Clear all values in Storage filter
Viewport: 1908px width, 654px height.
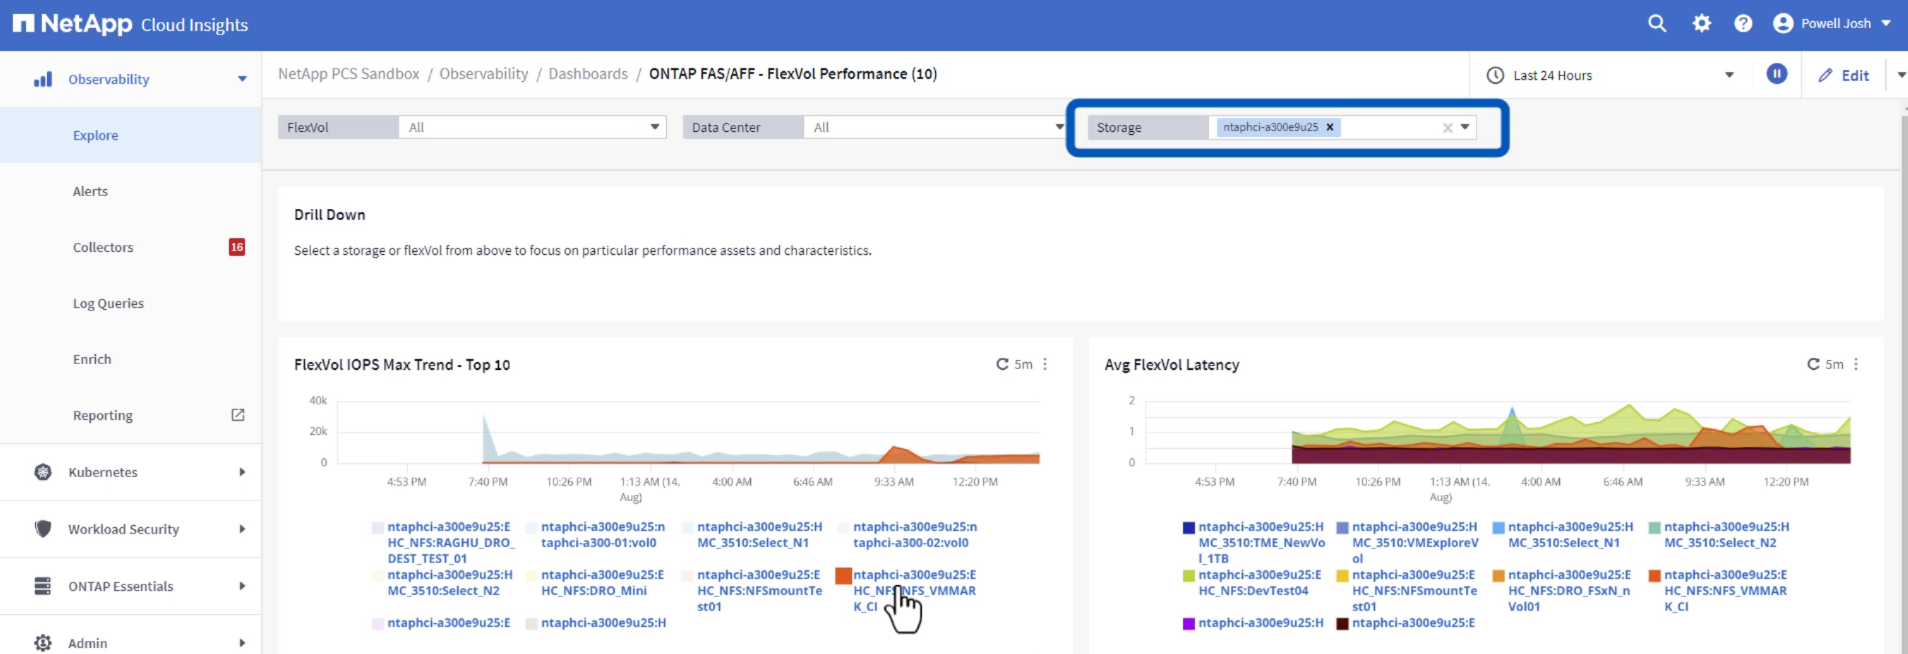coord(1447,127)
